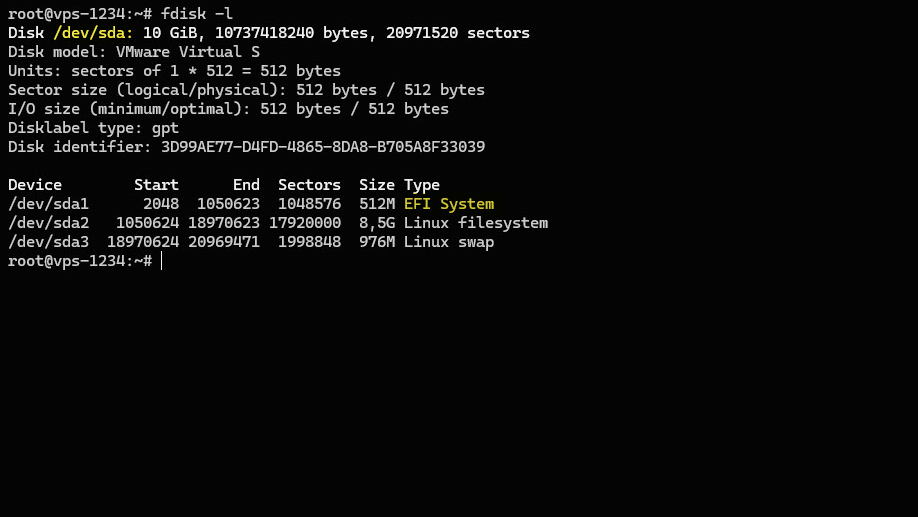Viewport: 918px width, 517px height.
Task: Click the Size column header
Action: (377, 185)
